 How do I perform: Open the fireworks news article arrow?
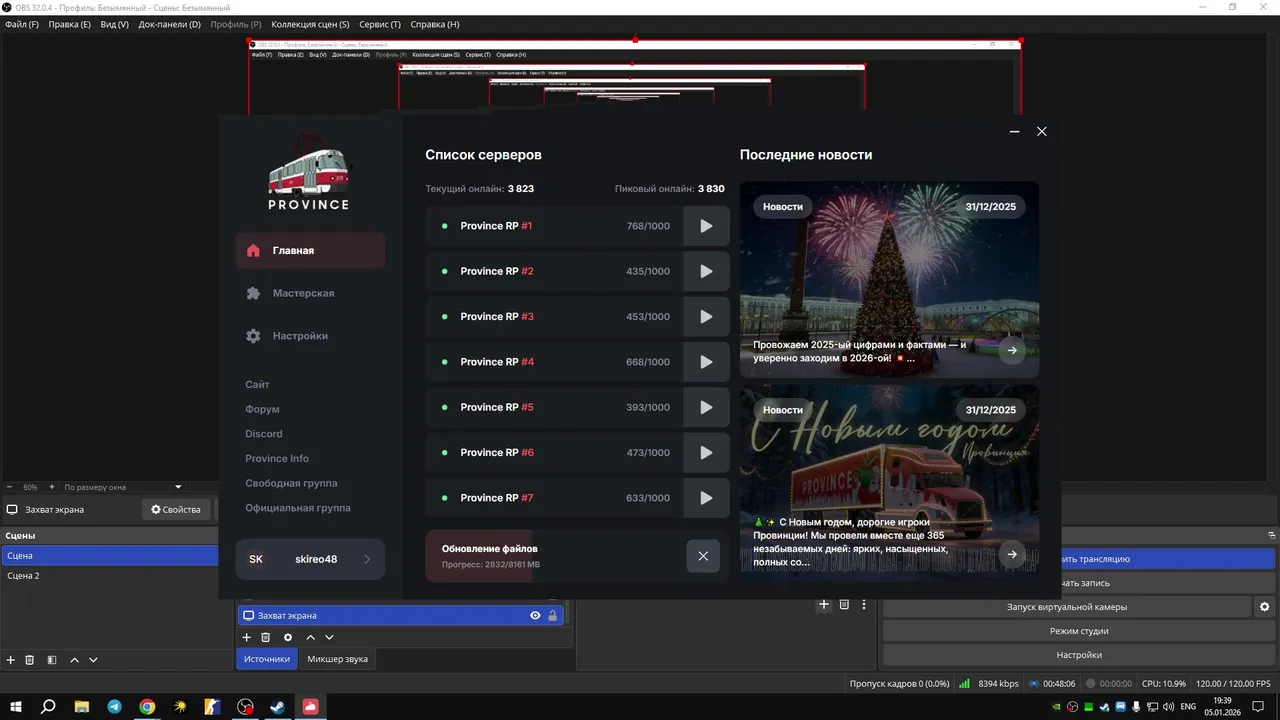[x=1012, y=350]
